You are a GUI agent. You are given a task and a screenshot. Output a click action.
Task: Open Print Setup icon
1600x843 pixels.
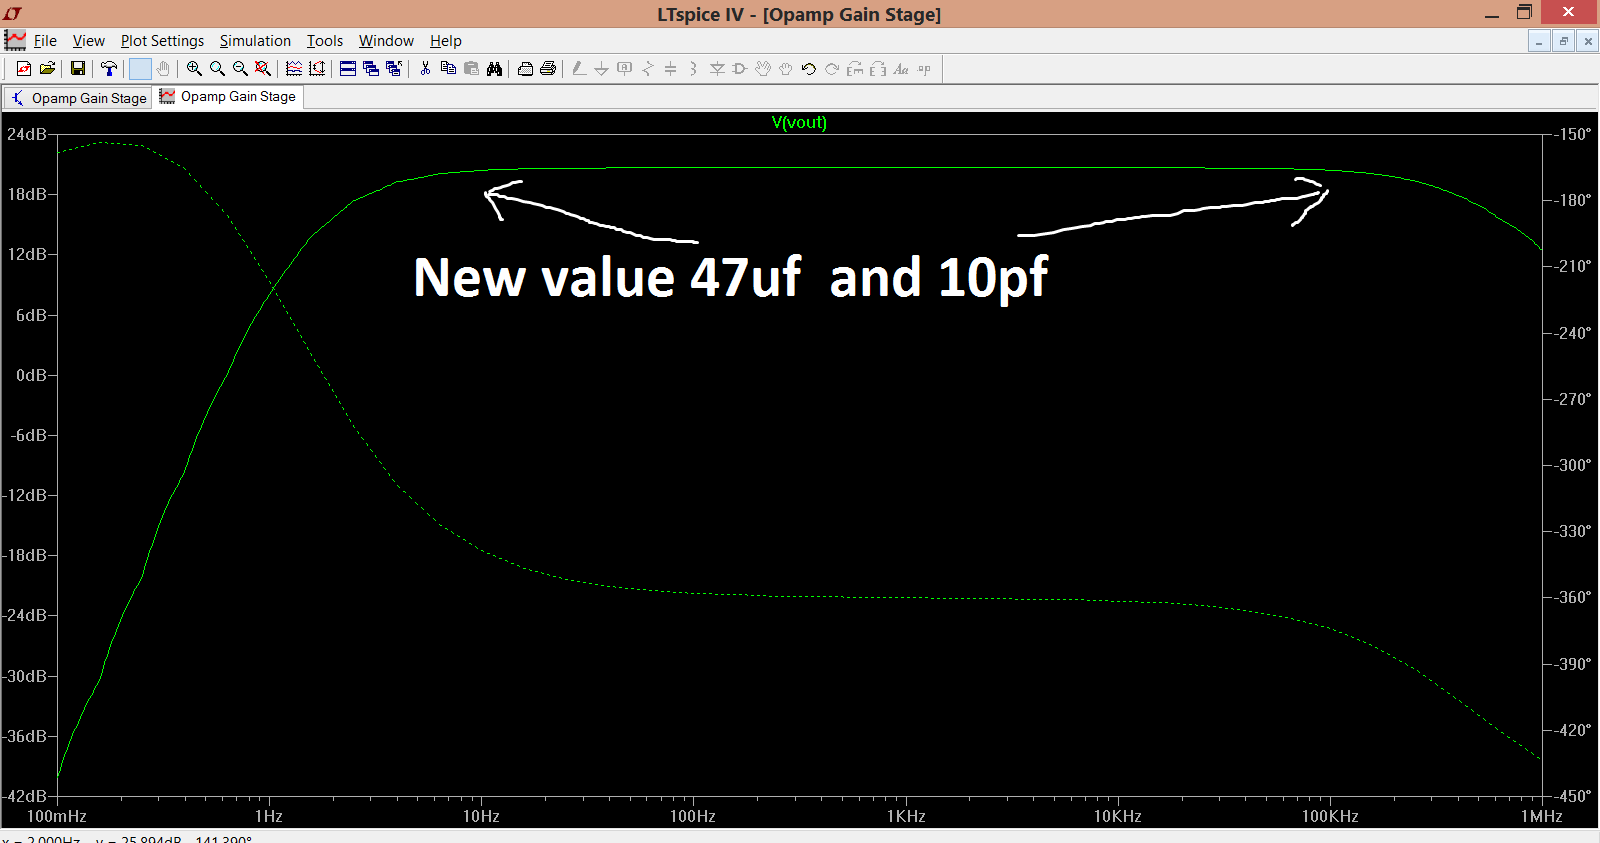pos(525,68)
